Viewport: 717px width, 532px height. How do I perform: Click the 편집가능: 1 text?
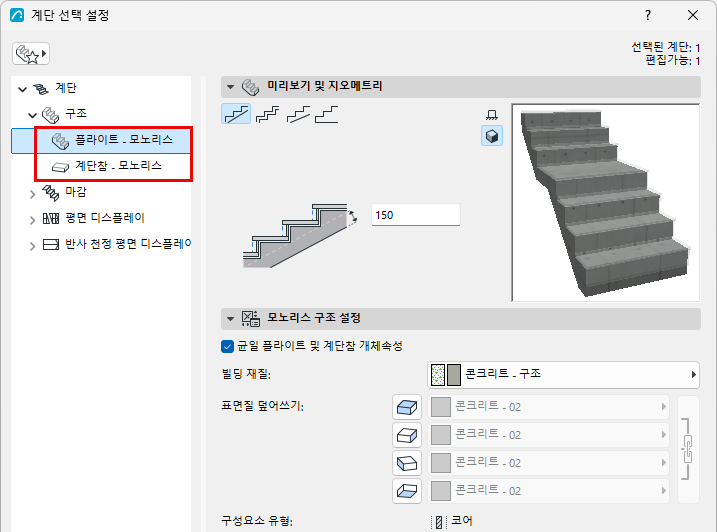673,60
